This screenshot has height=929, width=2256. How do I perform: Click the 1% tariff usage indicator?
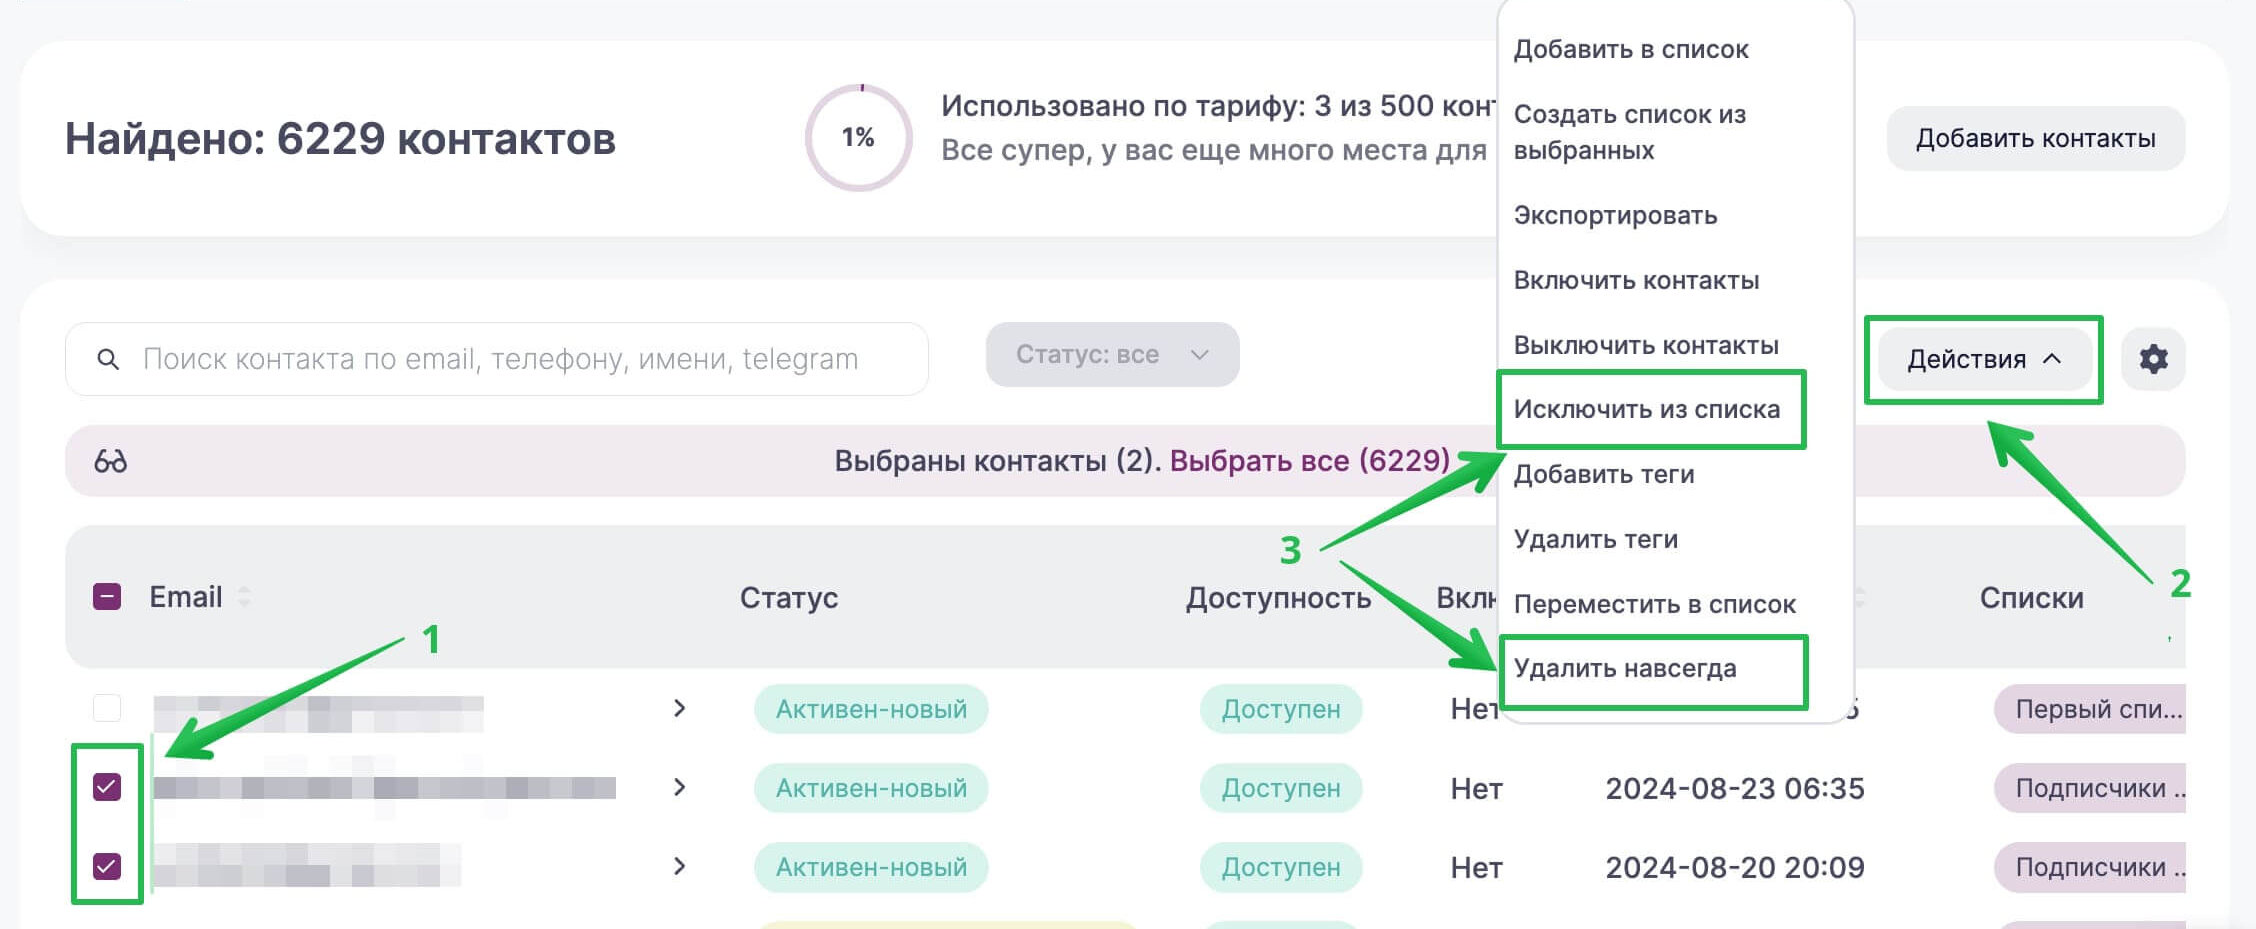[858, 138]
